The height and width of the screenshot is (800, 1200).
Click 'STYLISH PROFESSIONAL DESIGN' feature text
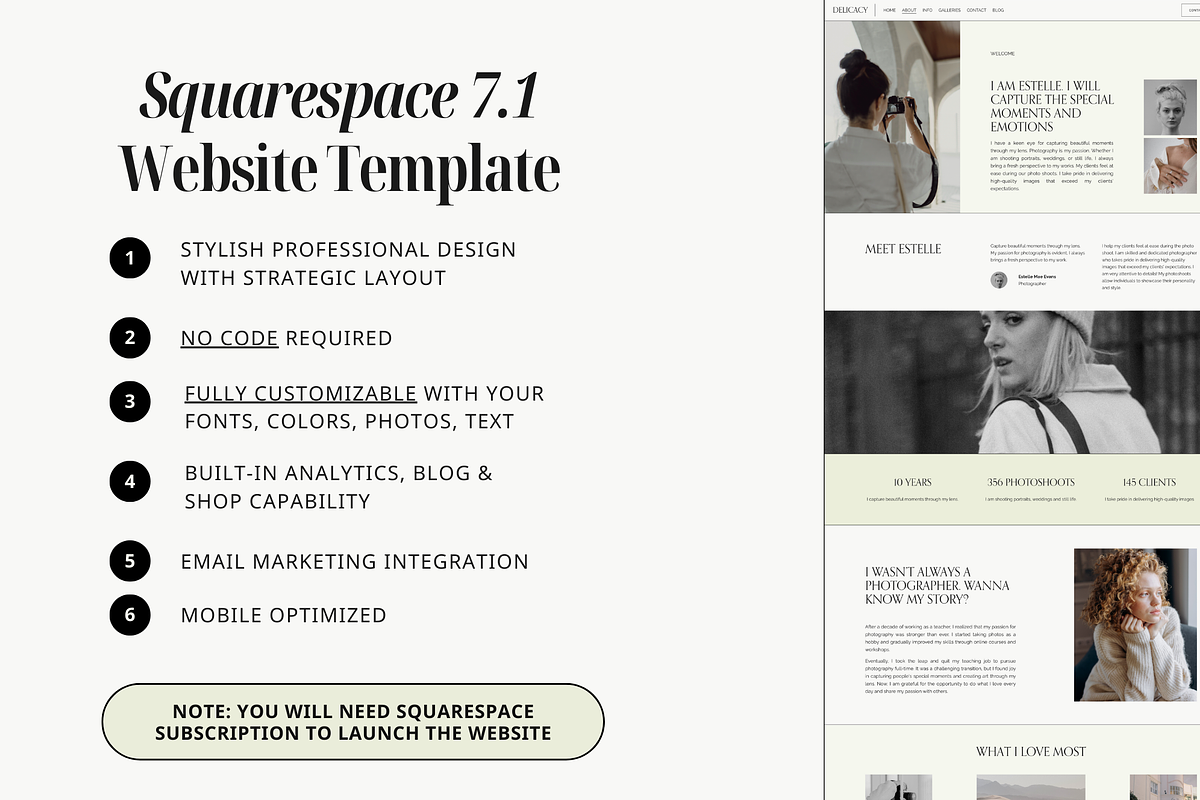coord(348,264)
